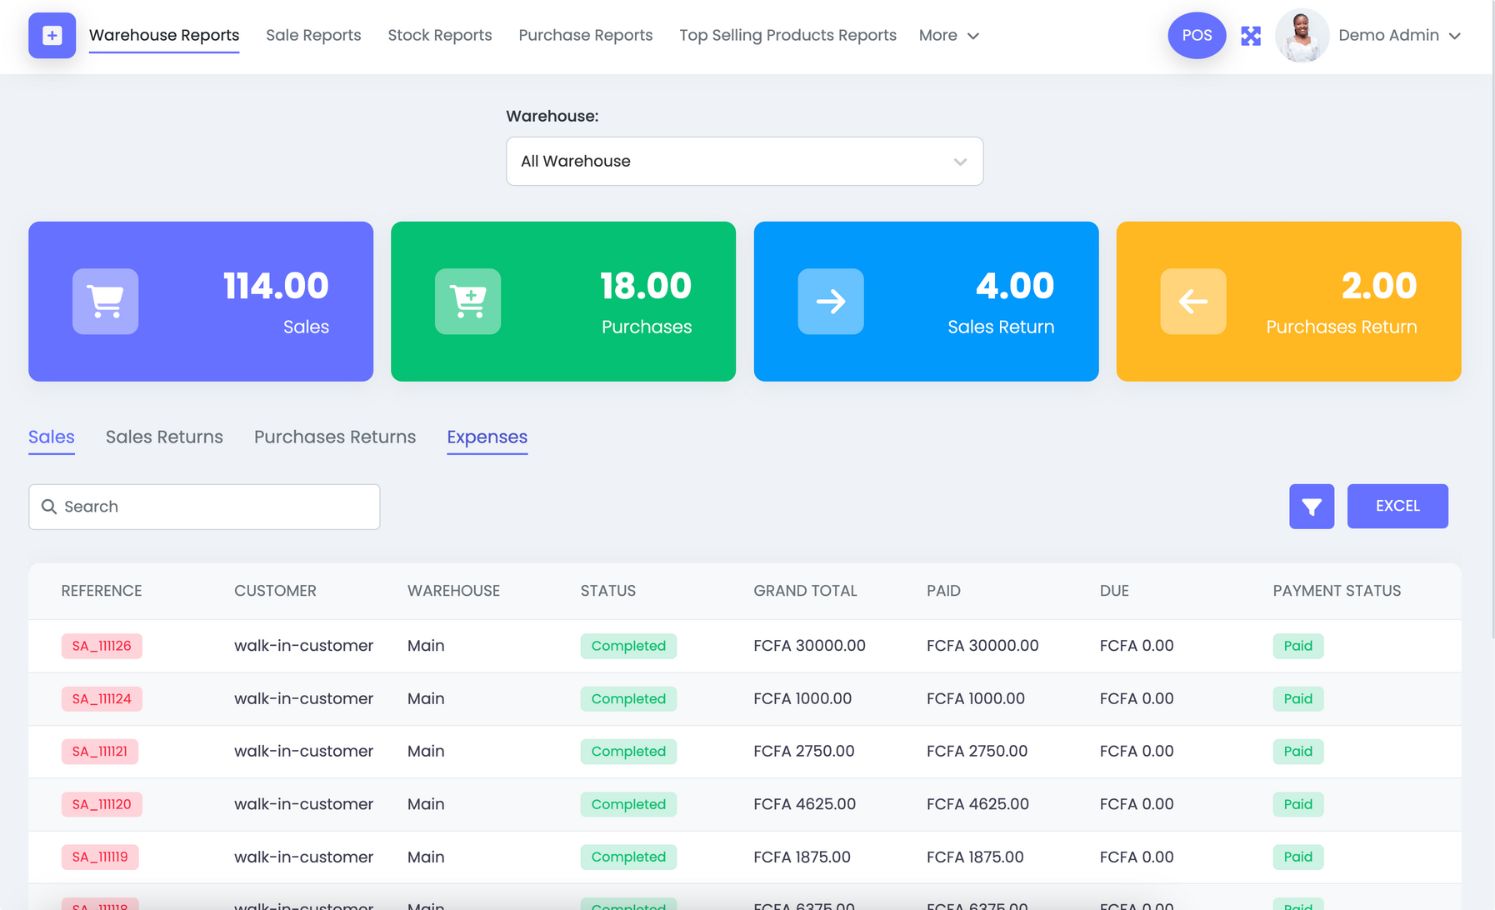Go to Stock Reports

click(x=440, y=35)
